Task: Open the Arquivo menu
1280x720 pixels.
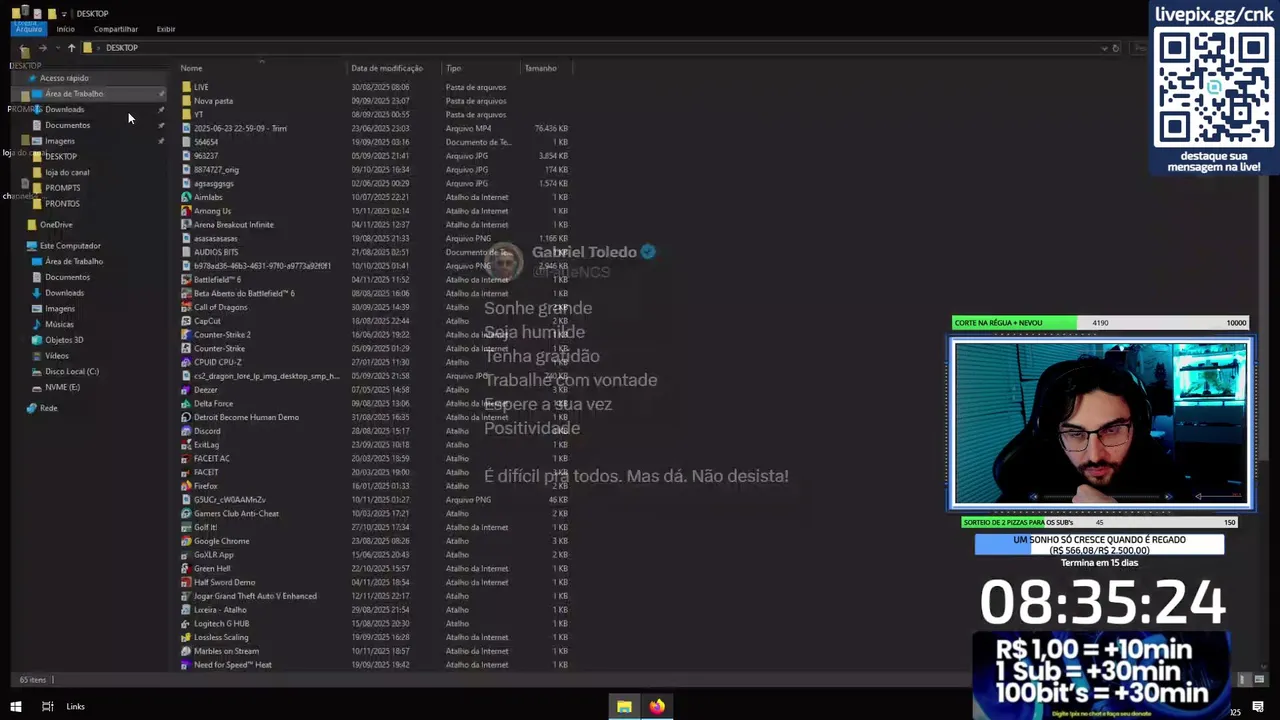Action: [x=29, y=29]
